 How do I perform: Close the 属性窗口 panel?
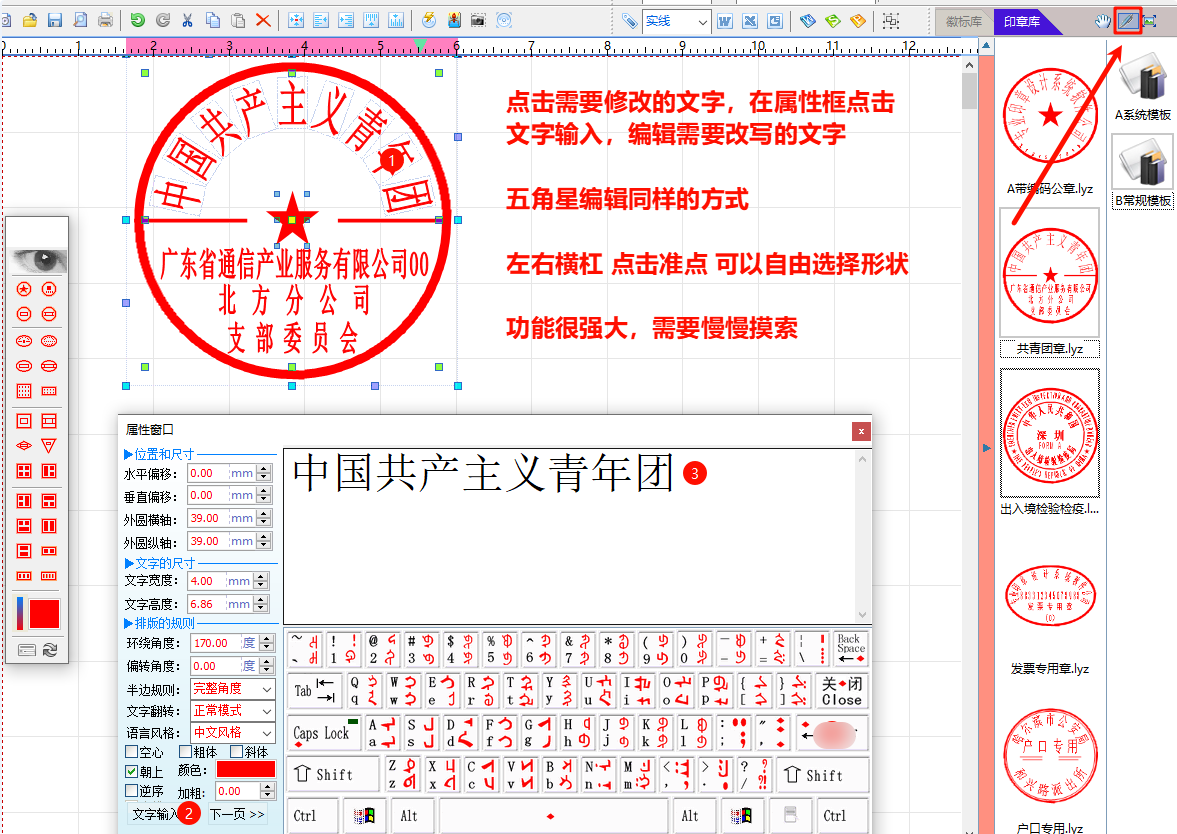pyautogui.click(x=861, y=431)
